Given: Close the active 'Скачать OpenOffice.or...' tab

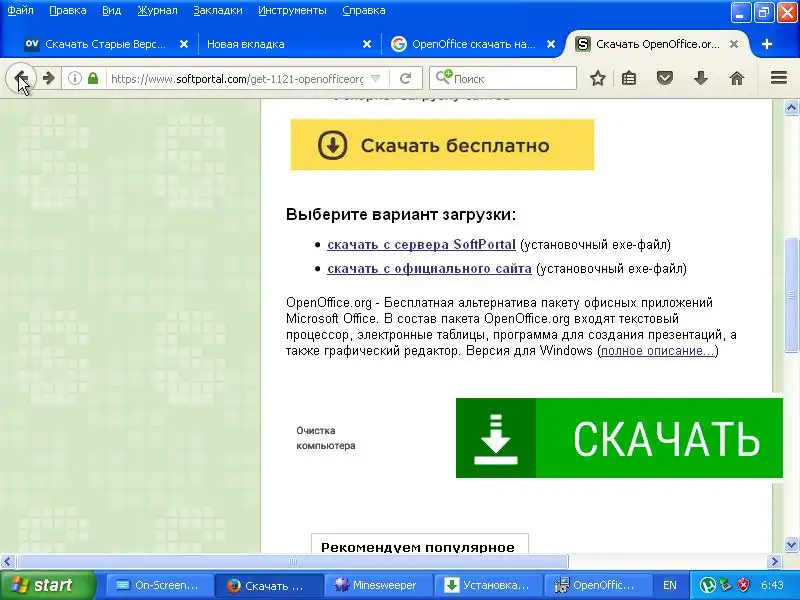Looking at the screenshot, I should click(734, 44).
